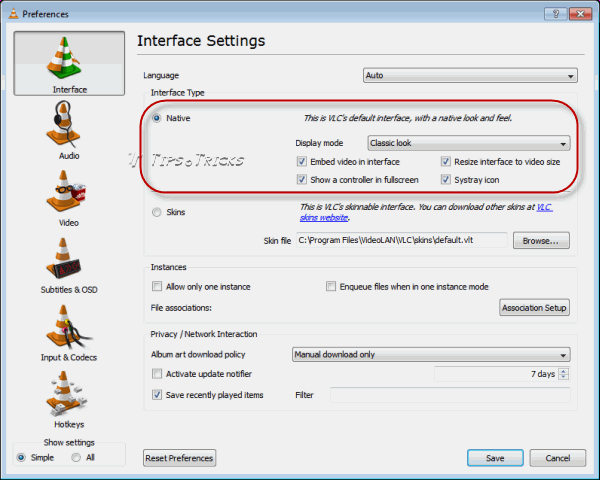Select the Video settings cone icon
600x480 pixels.
pos(65,191)
